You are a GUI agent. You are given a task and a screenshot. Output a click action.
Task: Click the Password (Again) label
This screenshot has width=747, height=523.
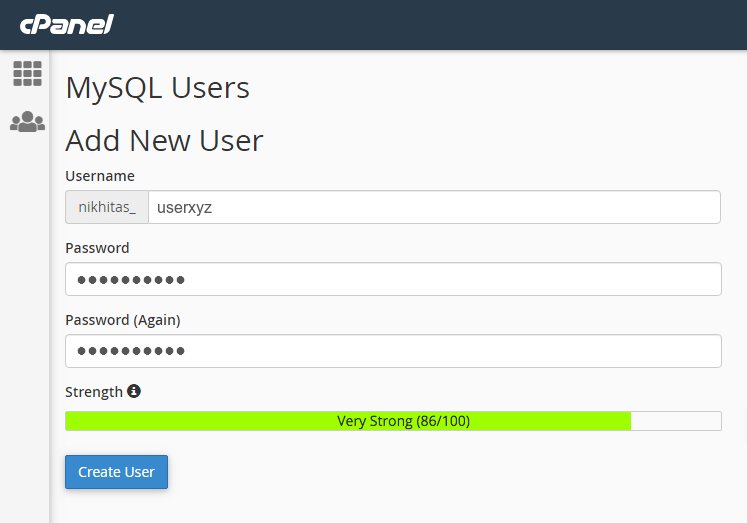pos(122,320)
